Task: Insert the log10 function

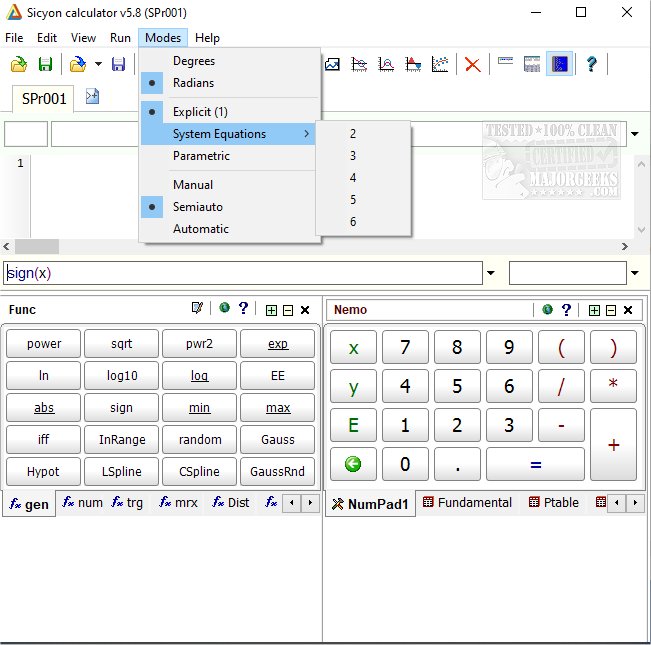Action: (x=121, y=376)
